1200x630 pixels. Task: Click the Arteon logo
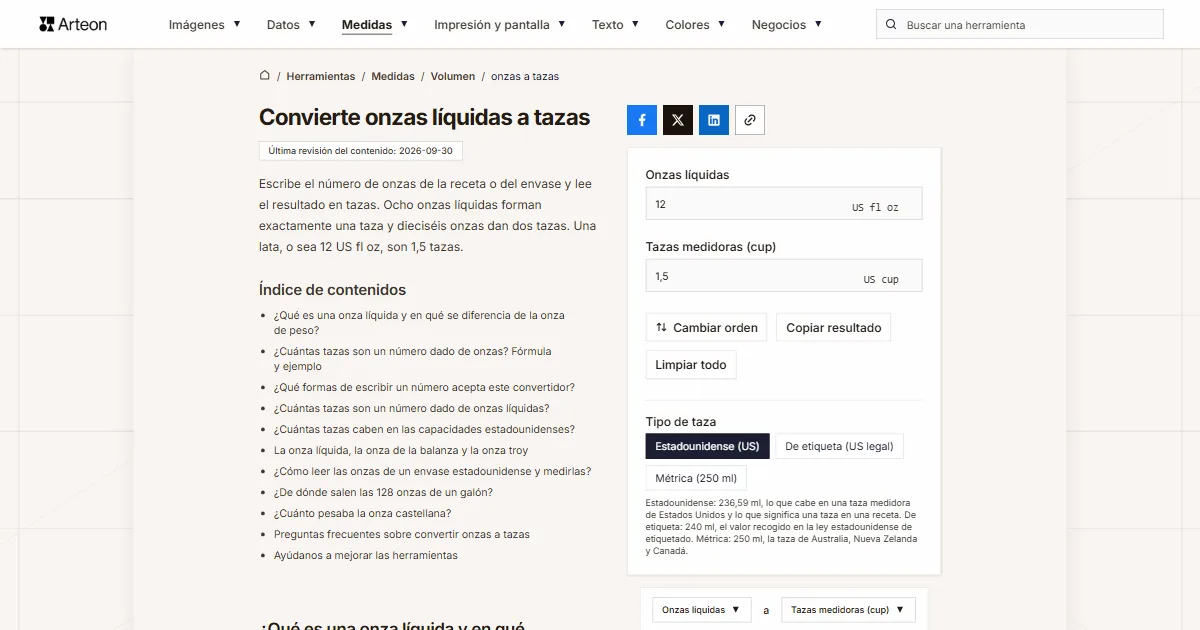[x=73, y=24]
